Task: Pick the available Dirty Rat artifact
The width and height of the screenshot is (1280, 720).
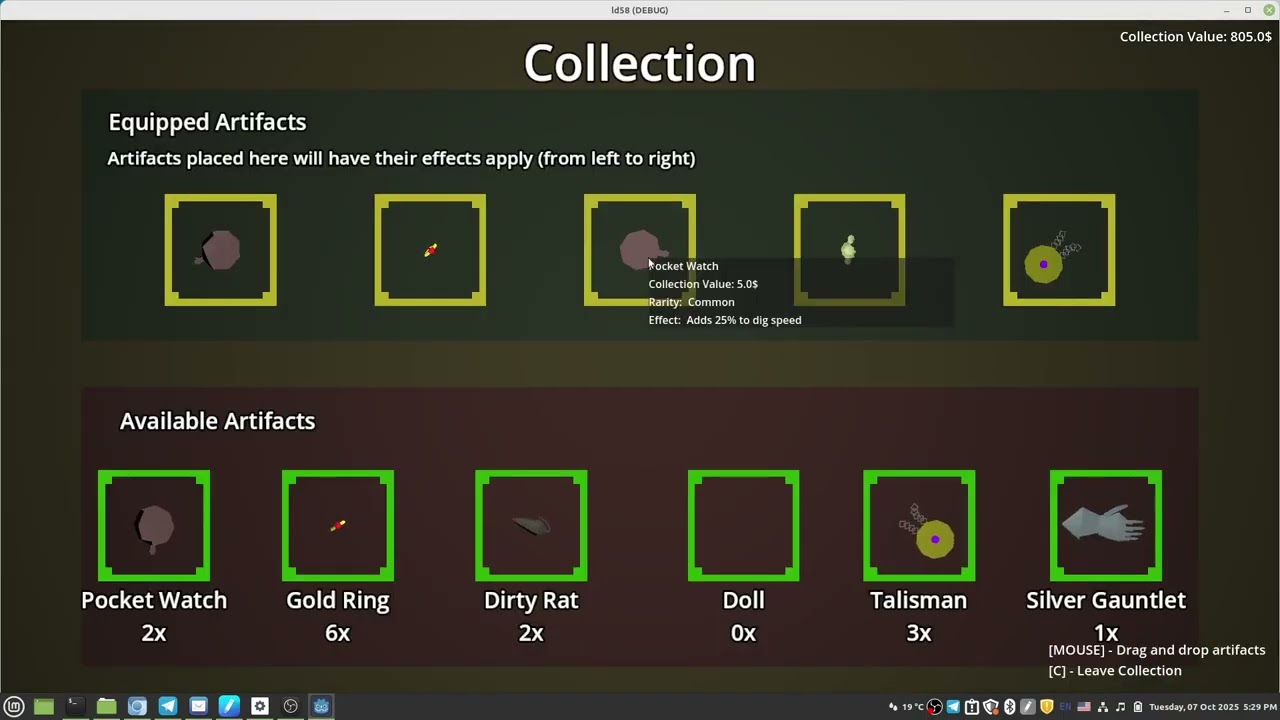Action: tap(531, 526)
